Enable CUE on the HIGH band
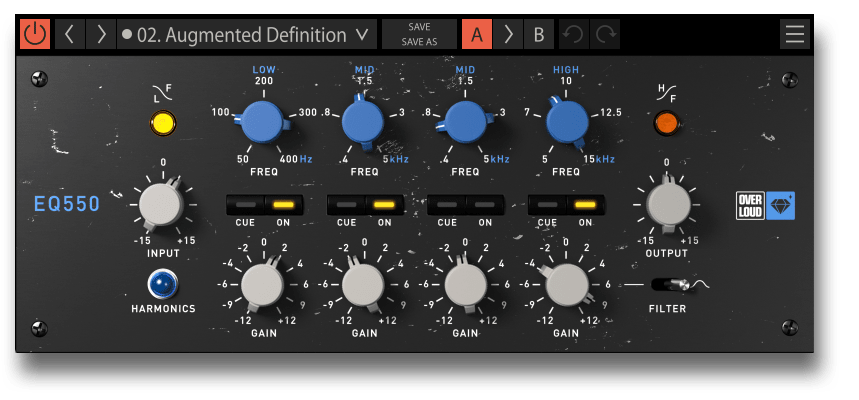Viewport: 859px width, 400px height. (547, 205)
